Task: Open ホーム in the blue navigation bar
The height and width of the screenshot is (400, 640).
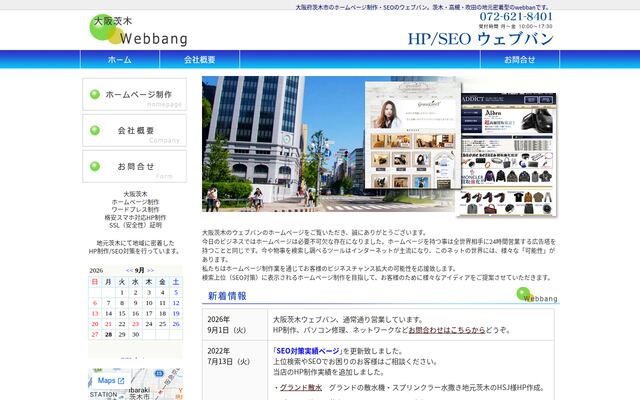Action: coord(120,60)
